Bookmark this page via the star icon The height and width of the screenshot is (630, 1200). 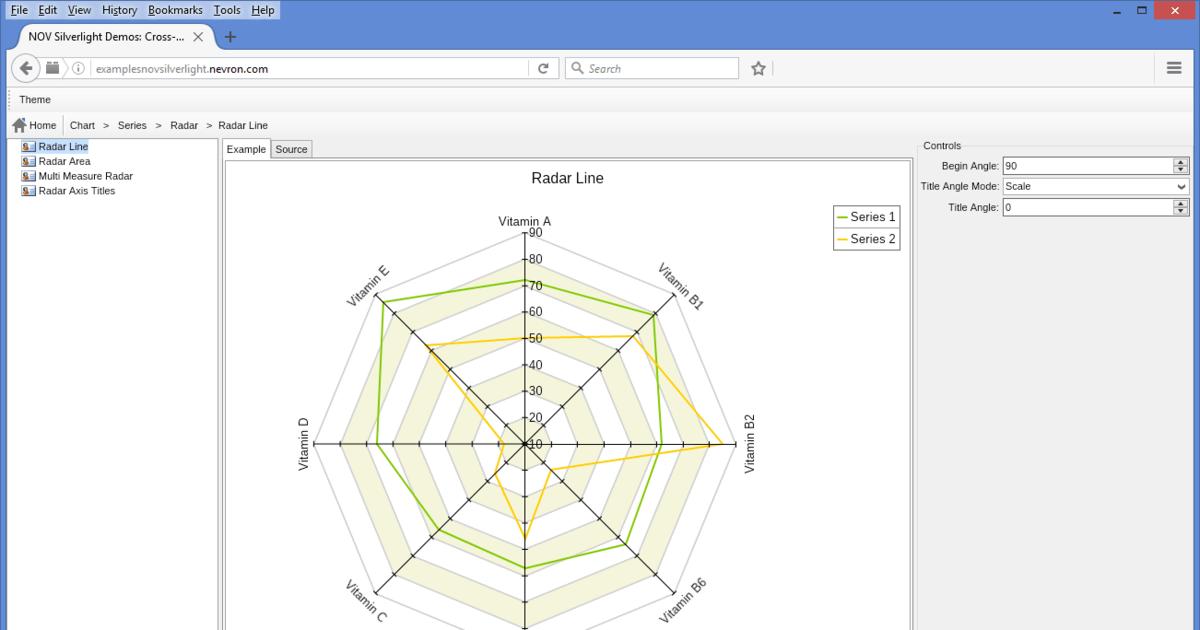click(x=758, y=68)
